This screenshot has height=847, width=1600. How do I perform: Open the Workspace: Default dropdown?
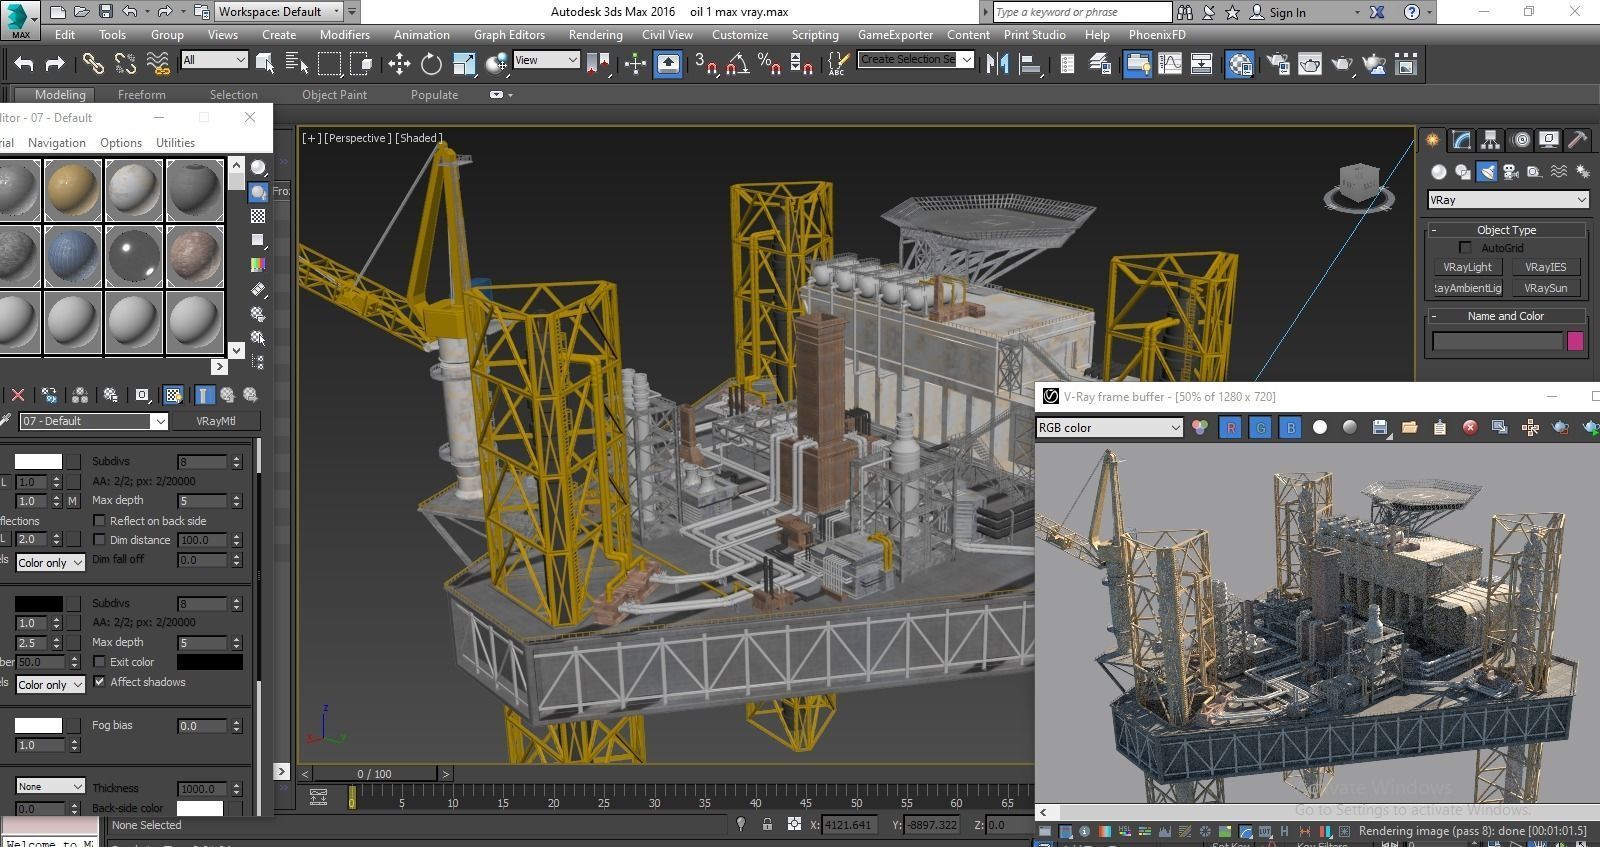pyautogui.click(x=279, y=12)
